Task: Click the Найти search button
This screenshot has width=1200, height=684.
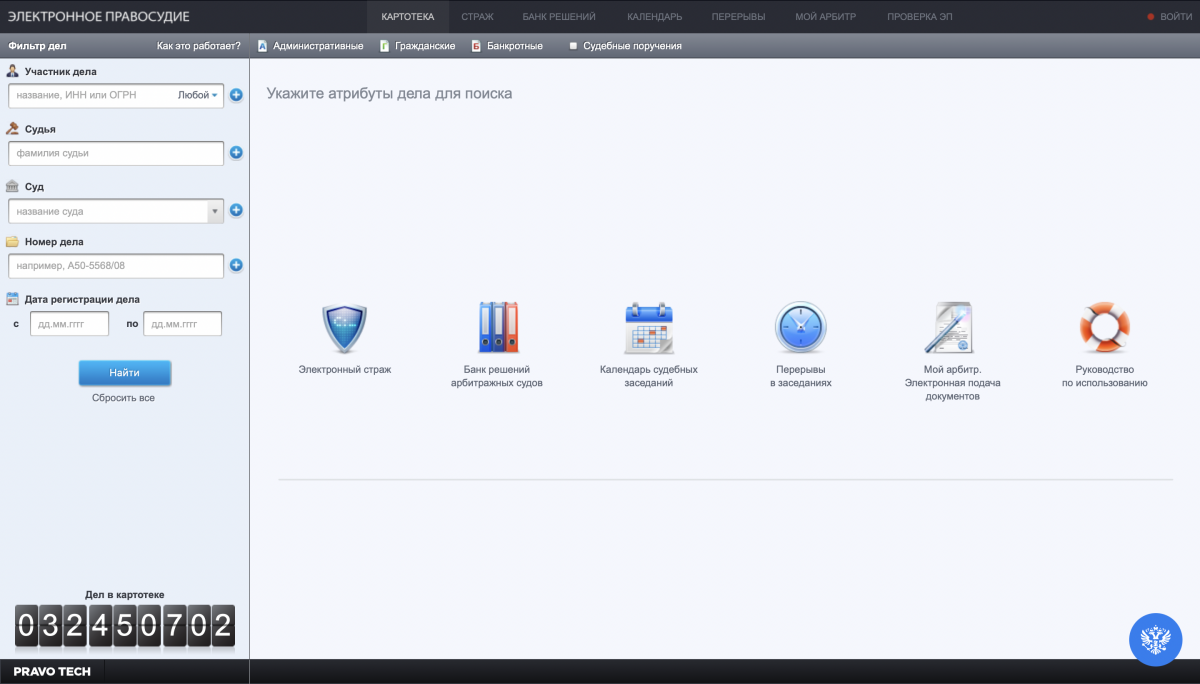Action: coord(125,373)
